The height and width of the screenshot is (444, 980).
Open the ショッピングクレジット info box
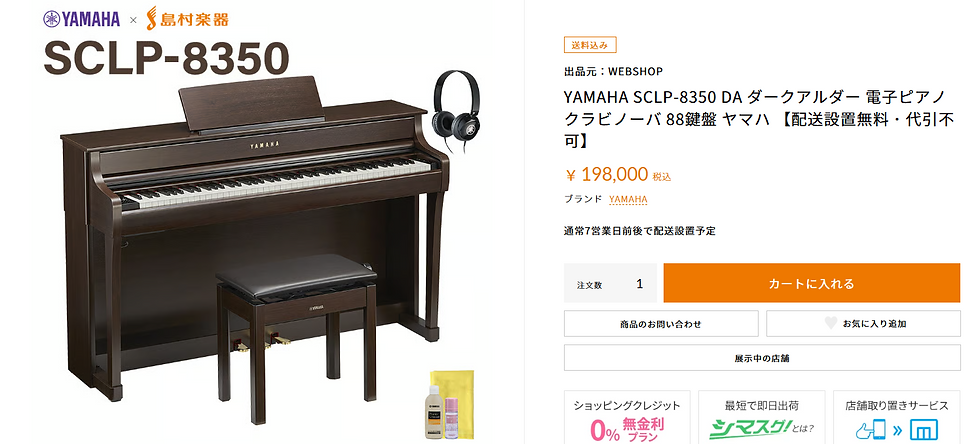(x=627, y=417)
